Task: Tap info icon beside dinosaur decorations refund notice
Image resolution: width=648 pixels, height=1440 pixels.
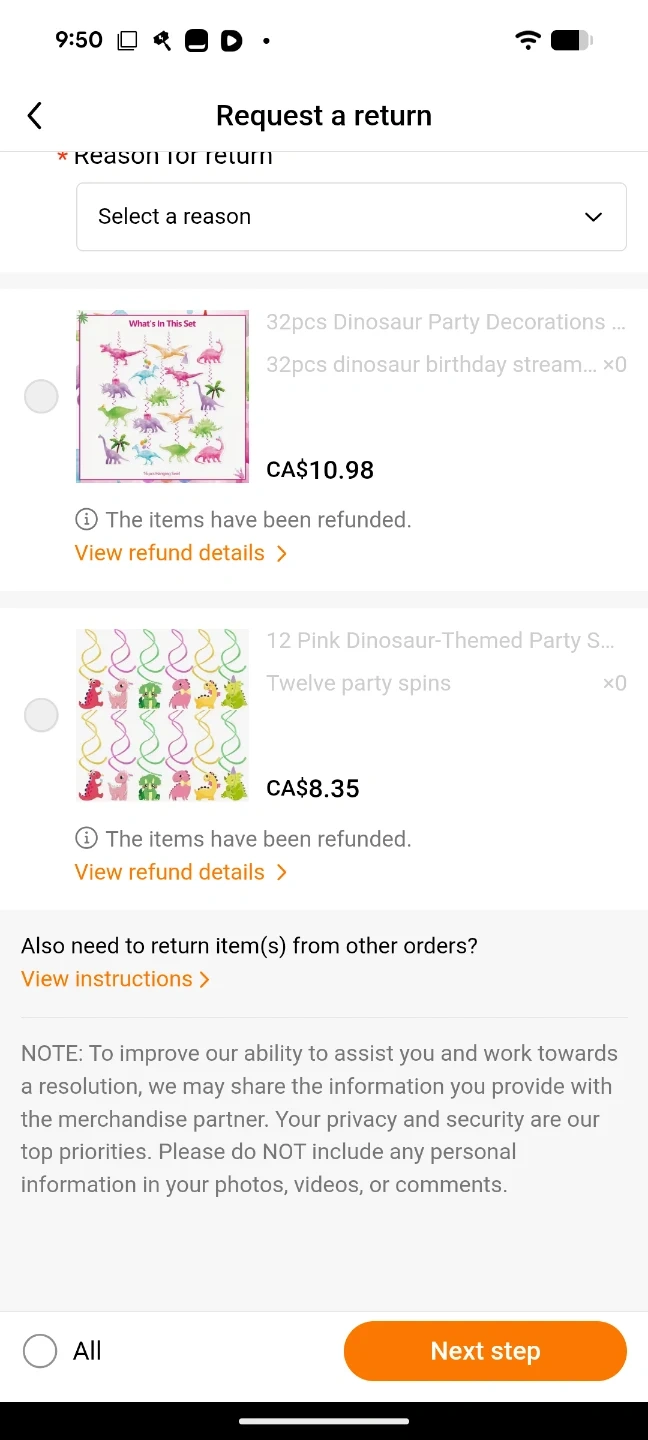Action: (87, 520)
